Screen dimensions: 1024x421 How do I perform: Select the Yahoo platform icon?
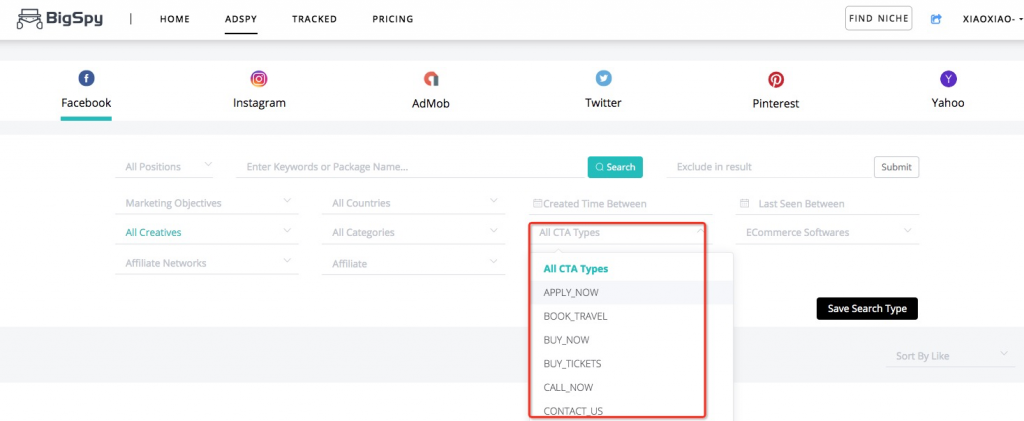pos(948,79)
